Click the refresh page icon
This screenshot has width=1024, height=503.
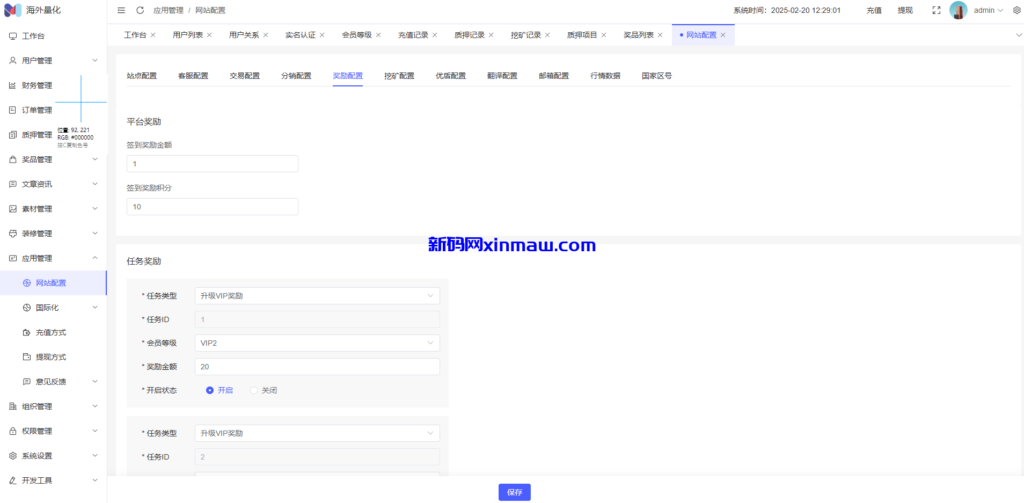point(140,10)
